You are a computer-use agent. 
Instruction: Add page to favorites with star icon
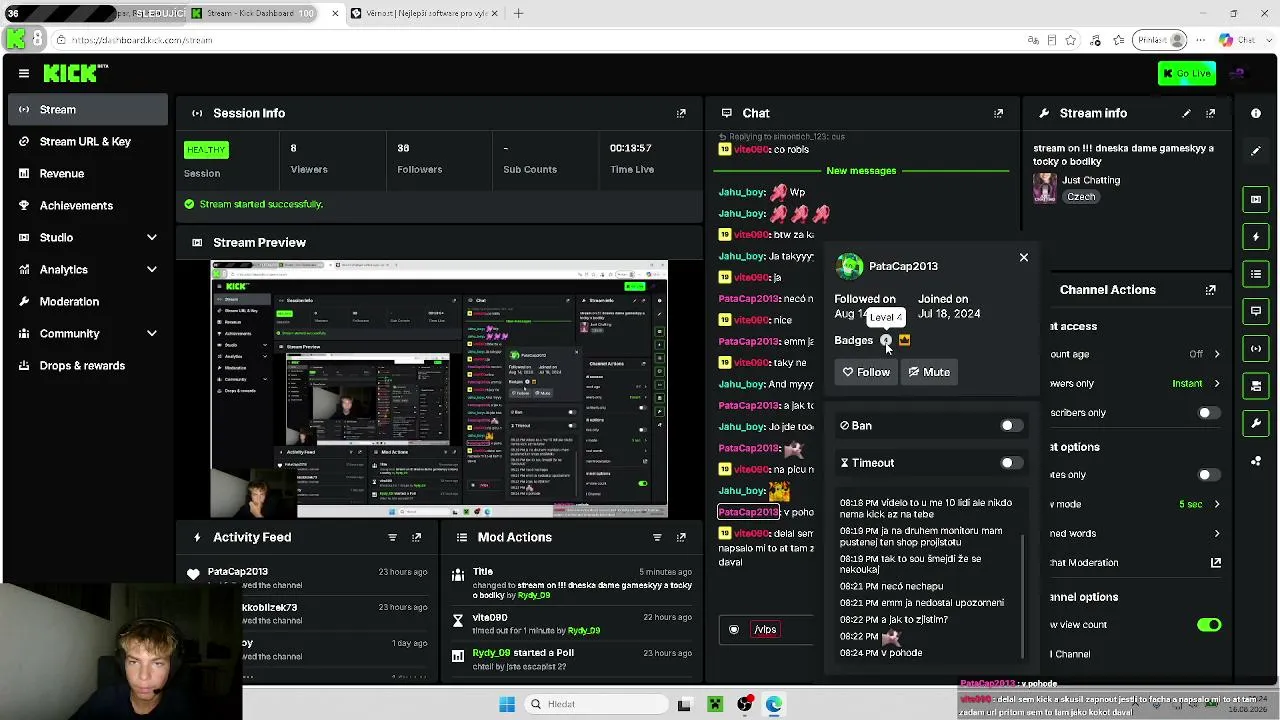tap(1071, 40)
